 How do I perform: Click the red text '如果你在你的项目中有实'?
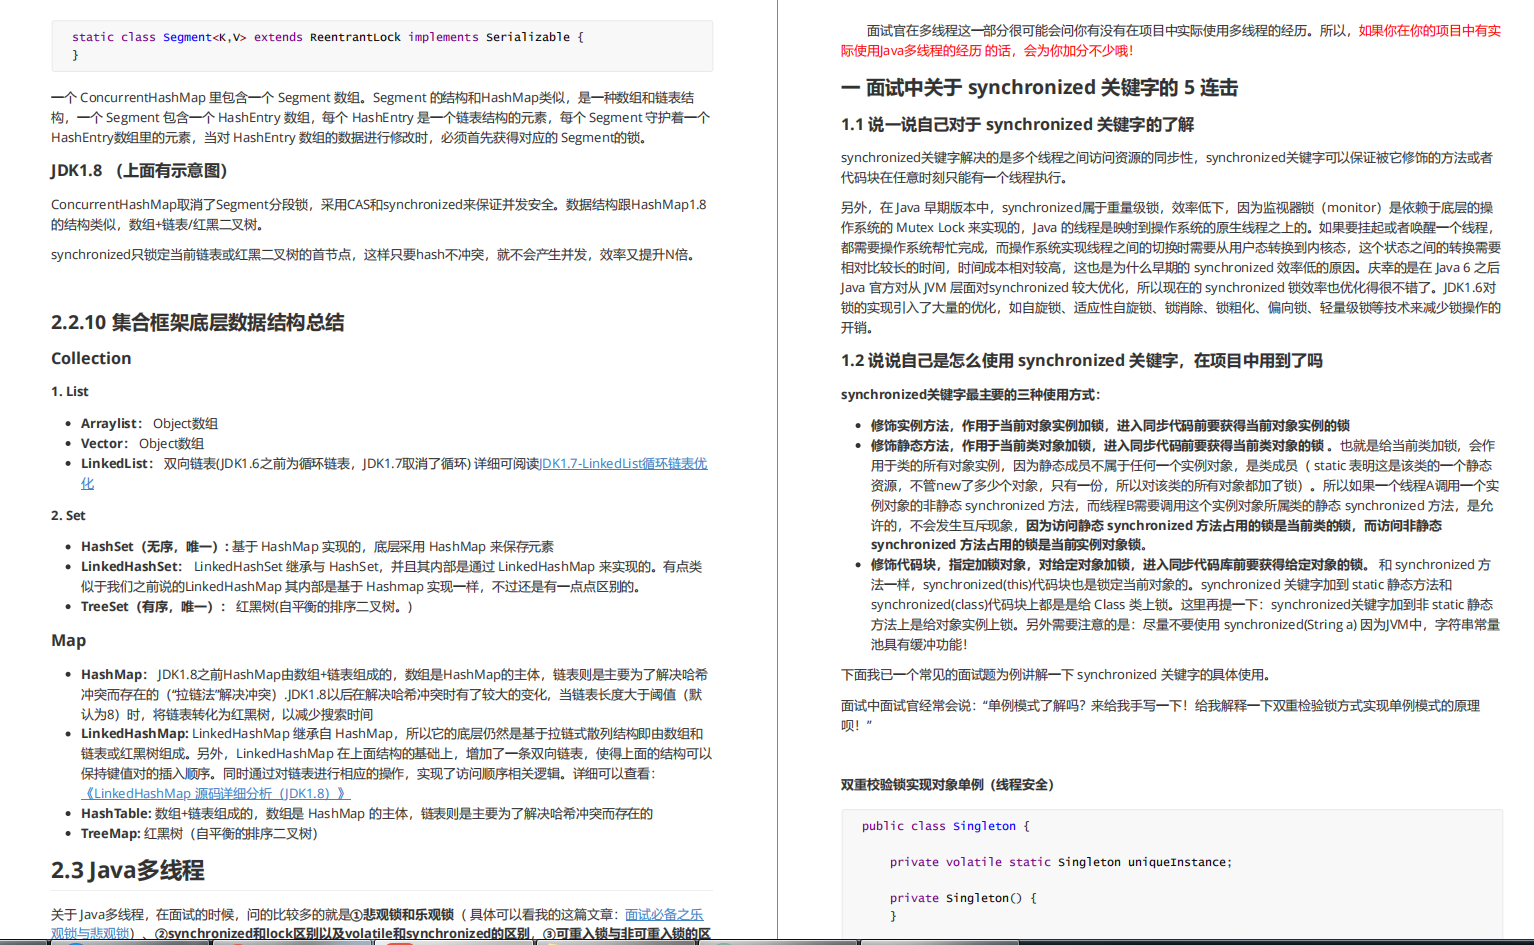(1429, 31)
